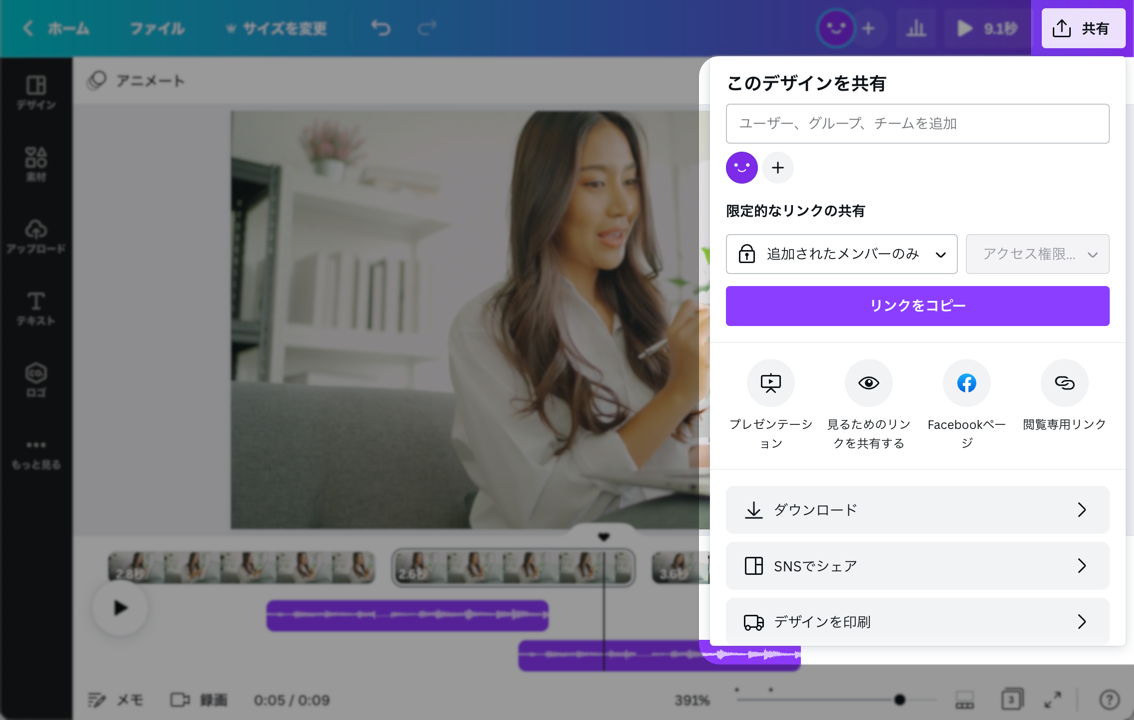Click the 391% zoom value

pyautogui.click(x=691, y=700)
